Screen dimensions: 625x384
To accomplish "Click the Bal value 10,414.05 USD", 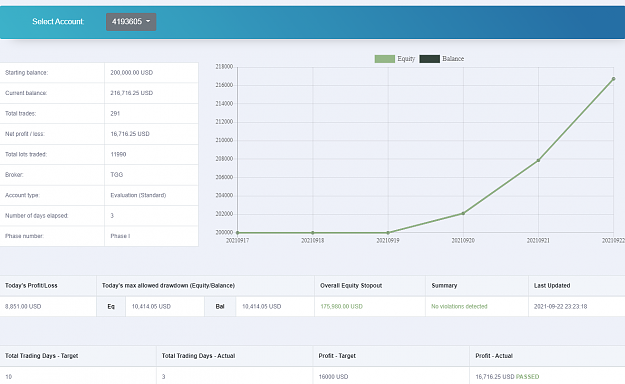I will coord(261,307).
